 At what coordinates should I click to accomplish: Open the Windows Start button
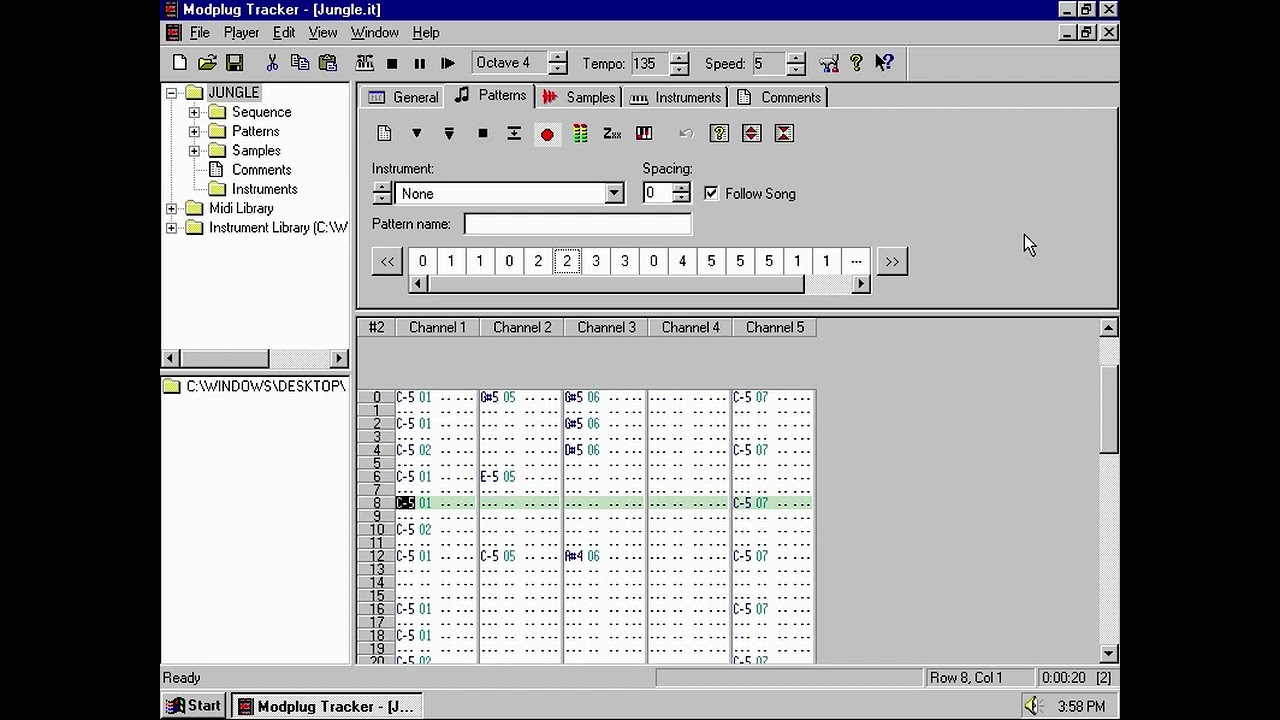tap(194, 706)
